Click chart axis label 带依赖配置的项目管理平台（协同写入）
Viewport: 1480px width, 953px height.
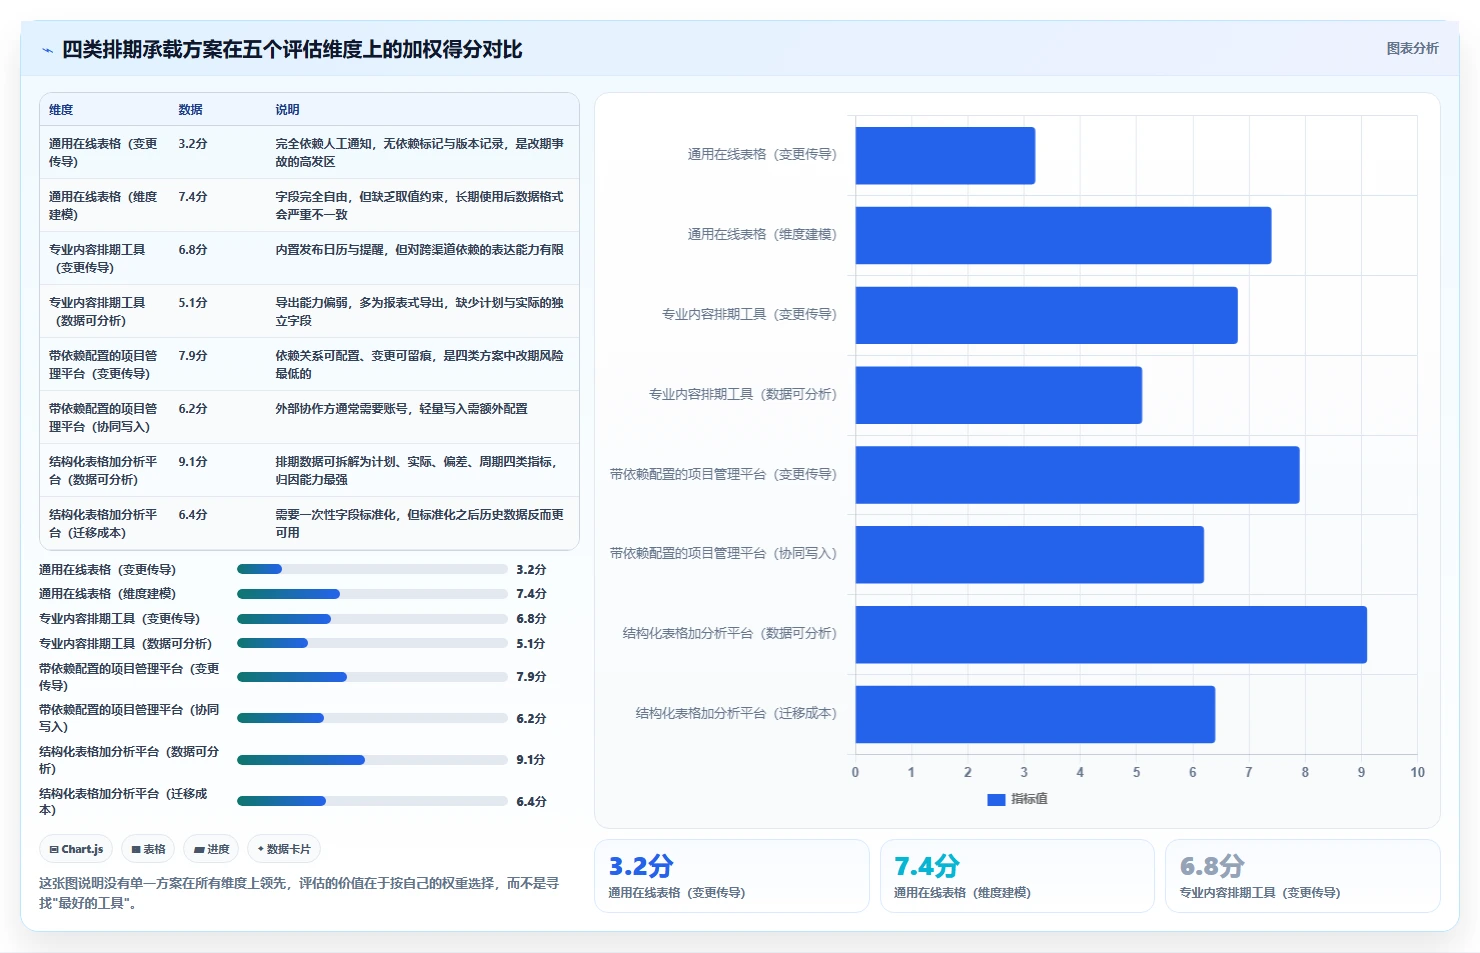[723, 554]
